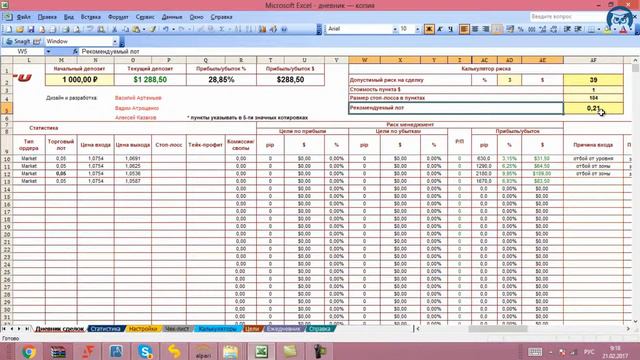The width and height of the screenshot is (640, 360).
Task: Click the Comma style 000 icon
Action: click(532, 29)
